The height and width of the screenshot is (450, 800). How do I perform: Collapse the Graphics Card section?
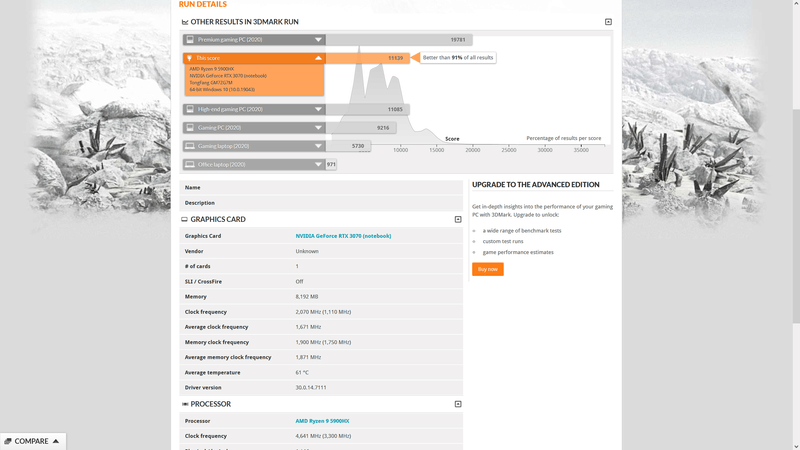click(458, 219)
